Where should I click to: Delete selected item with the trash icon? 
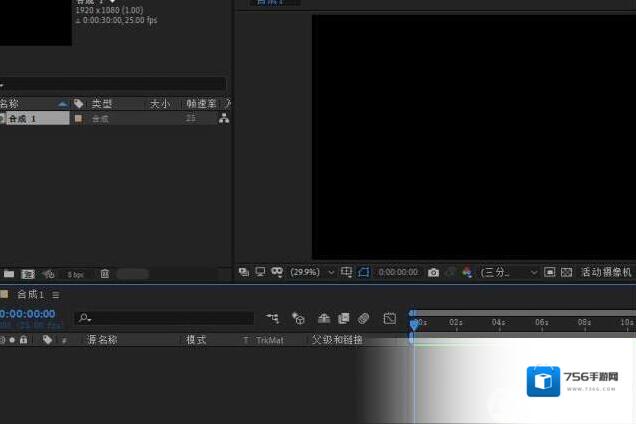104,274
